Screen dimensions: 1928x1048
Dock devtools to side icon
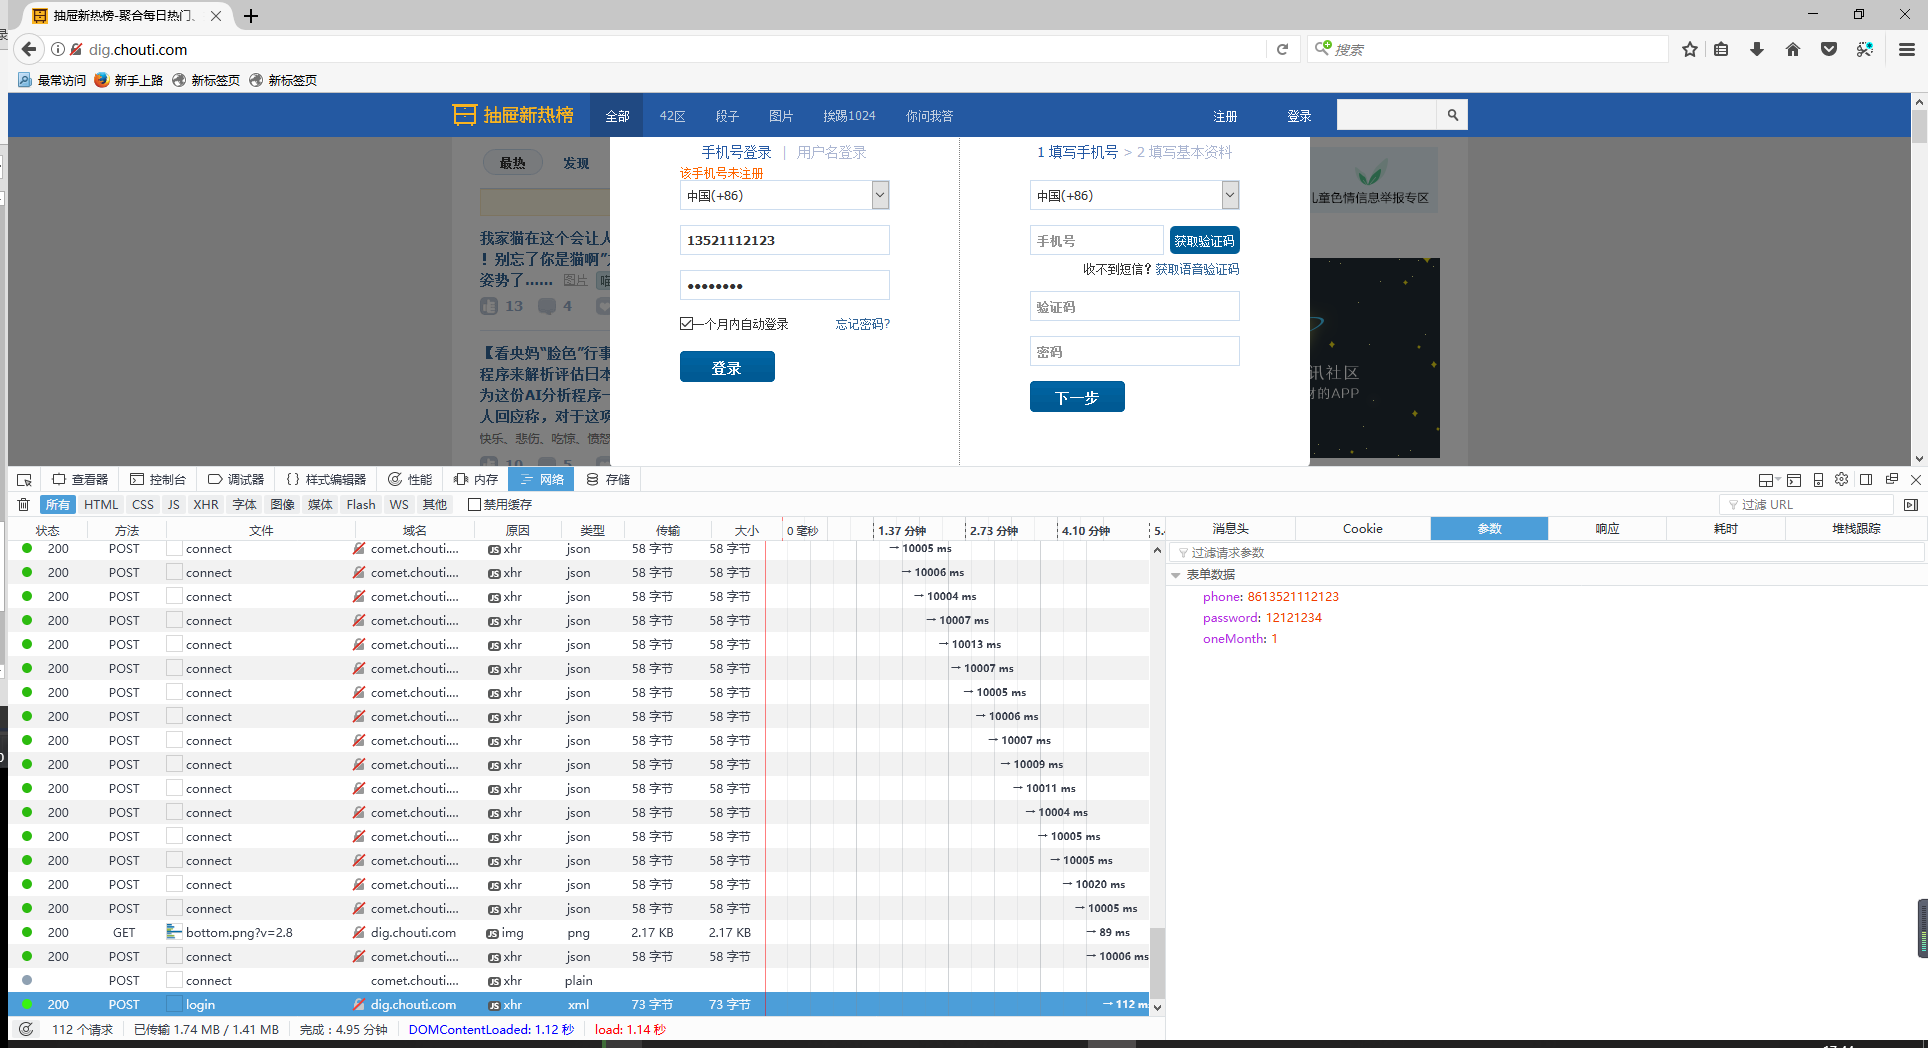coord(1866,480)
